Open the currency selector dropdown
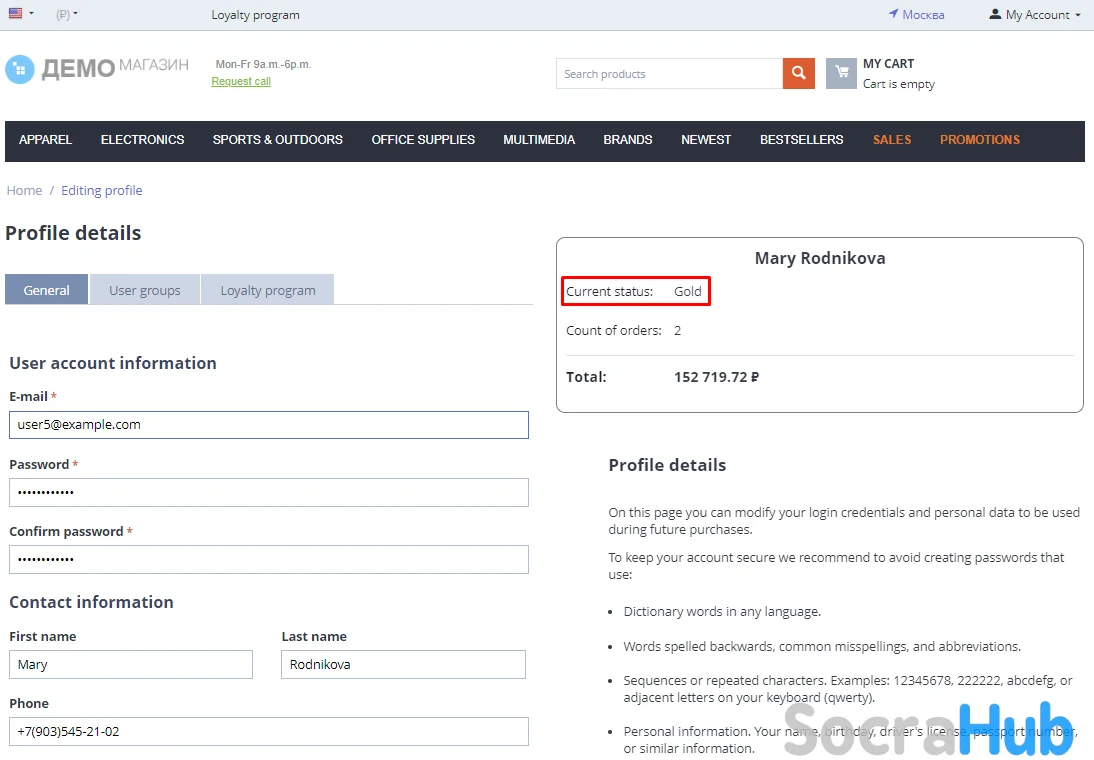 tap(67, 15)
